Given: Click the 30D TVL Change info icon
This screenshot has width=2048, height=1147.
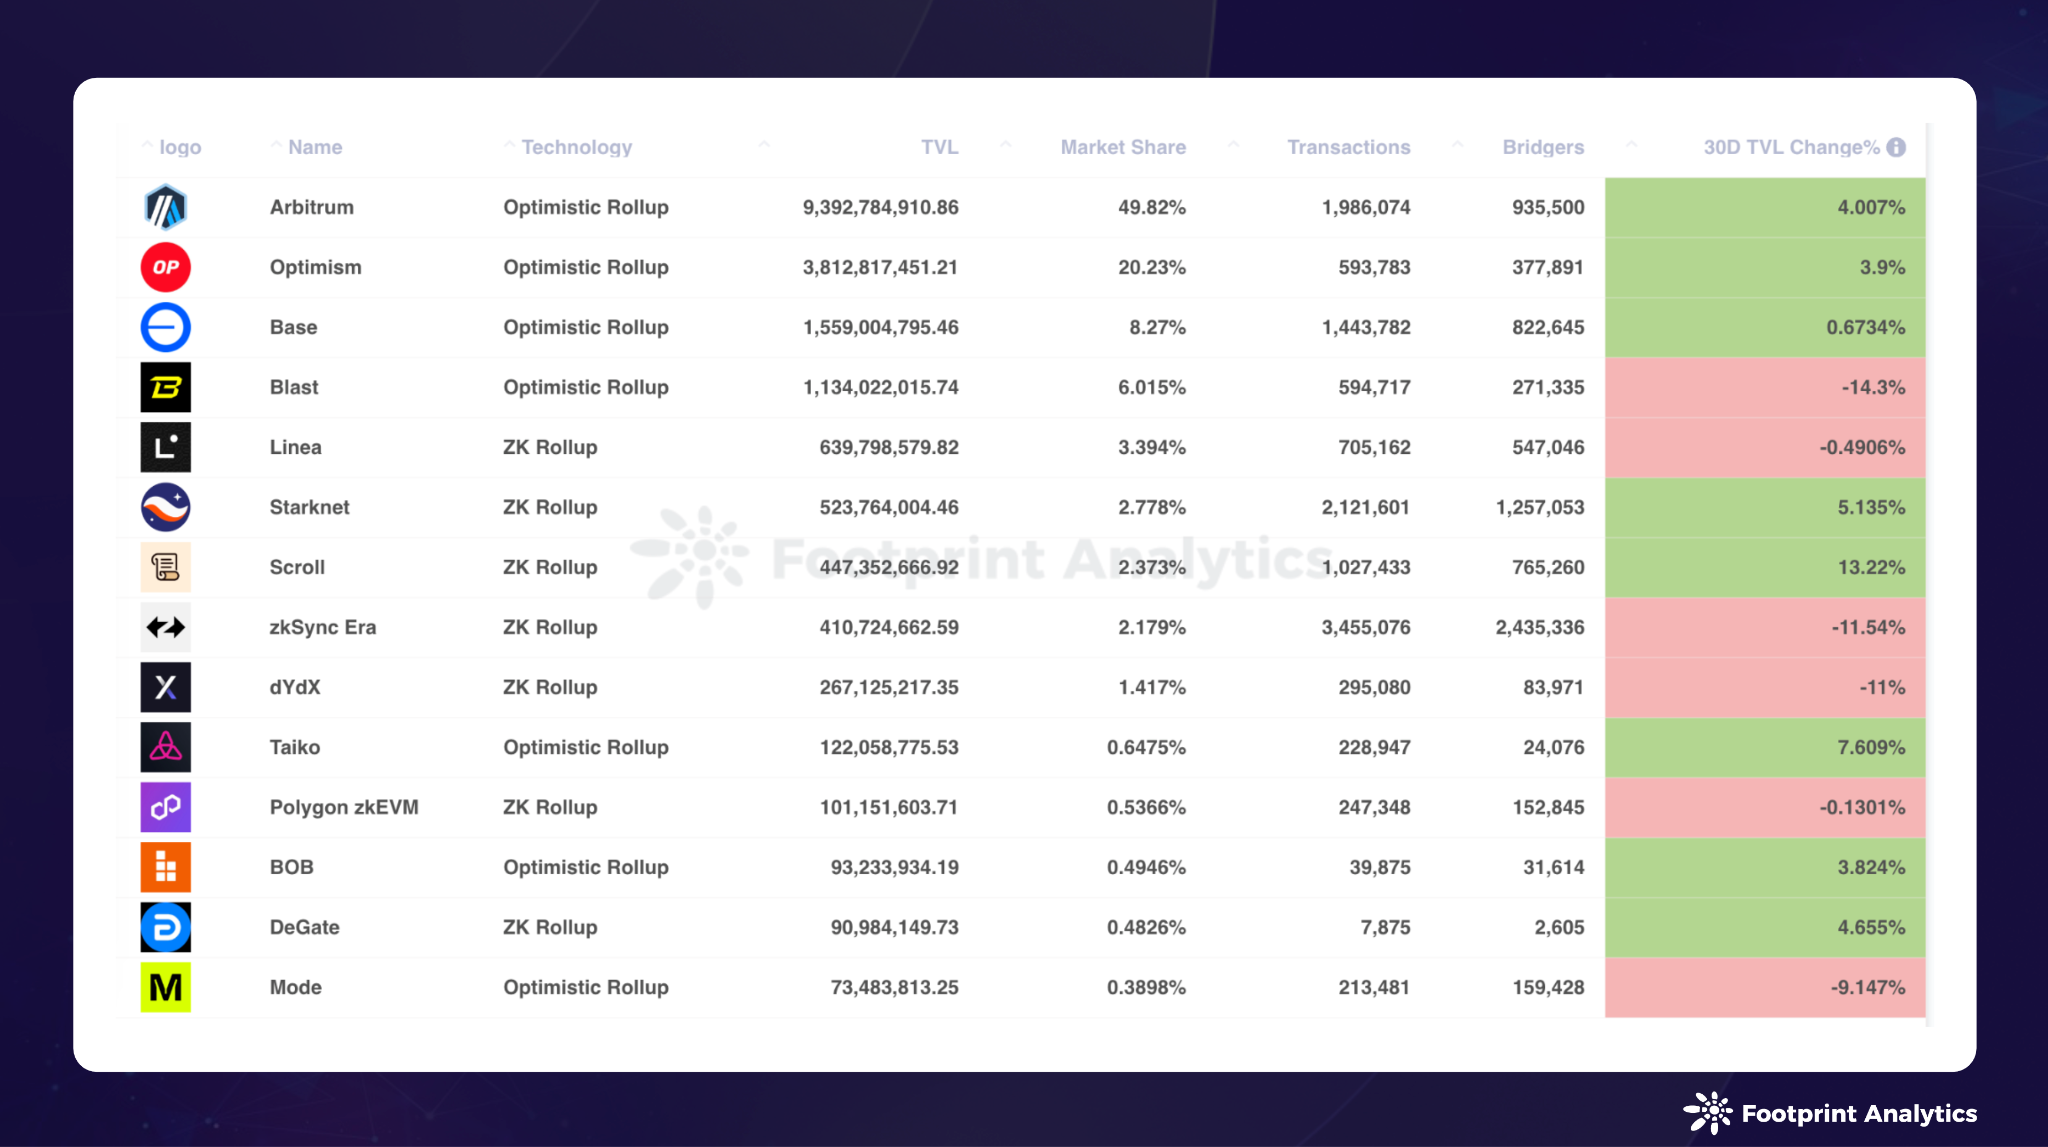Looking at the screenshot, I should 1896,147.
